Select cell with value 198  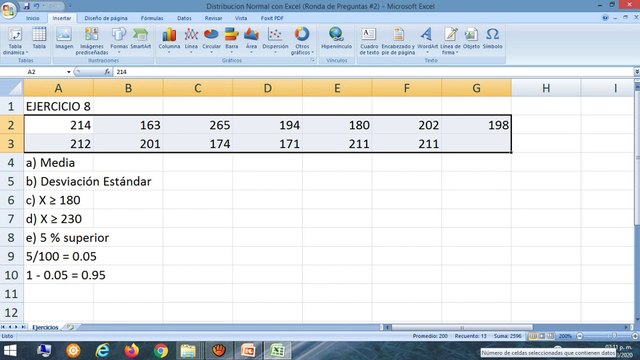pos(476,125)
